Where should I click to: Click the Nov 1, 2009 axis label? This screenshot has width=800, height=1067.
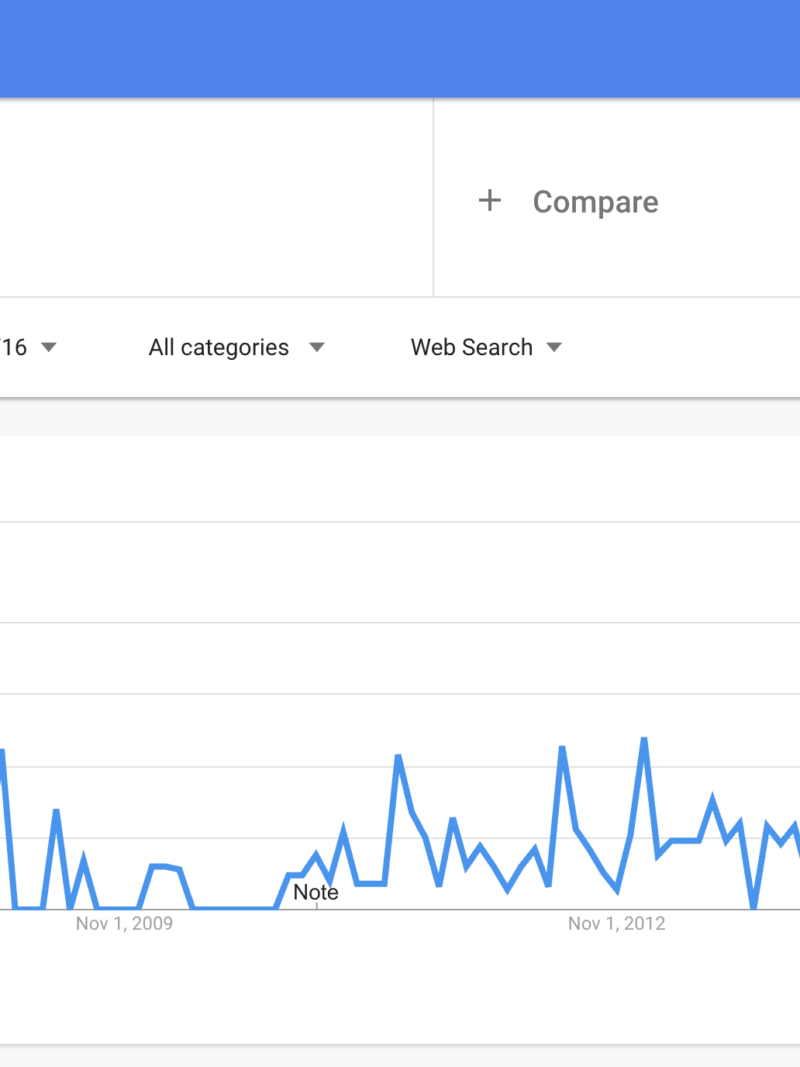(x=124, y=923)
